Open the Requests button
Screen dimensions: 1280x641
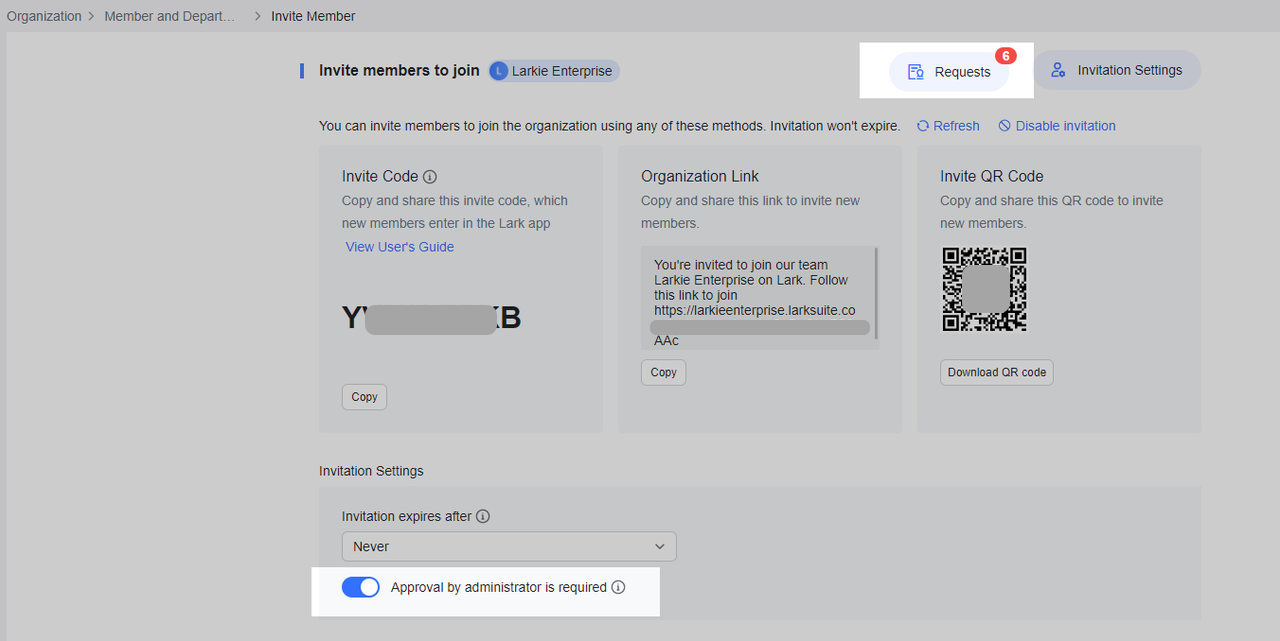pyautogui.click(x=949, y=72)
